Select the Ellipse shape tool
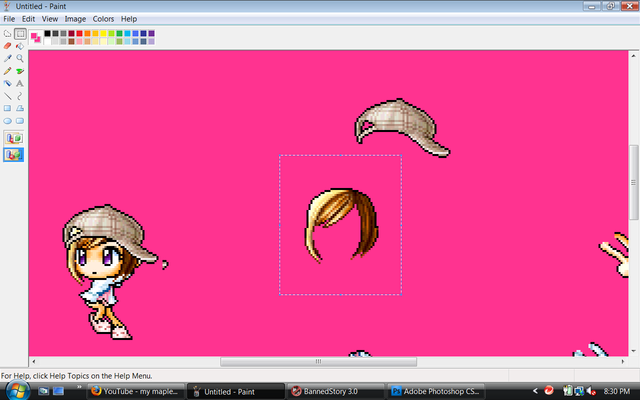The width and height of the screenshot is (640, 400). [7, 121]
